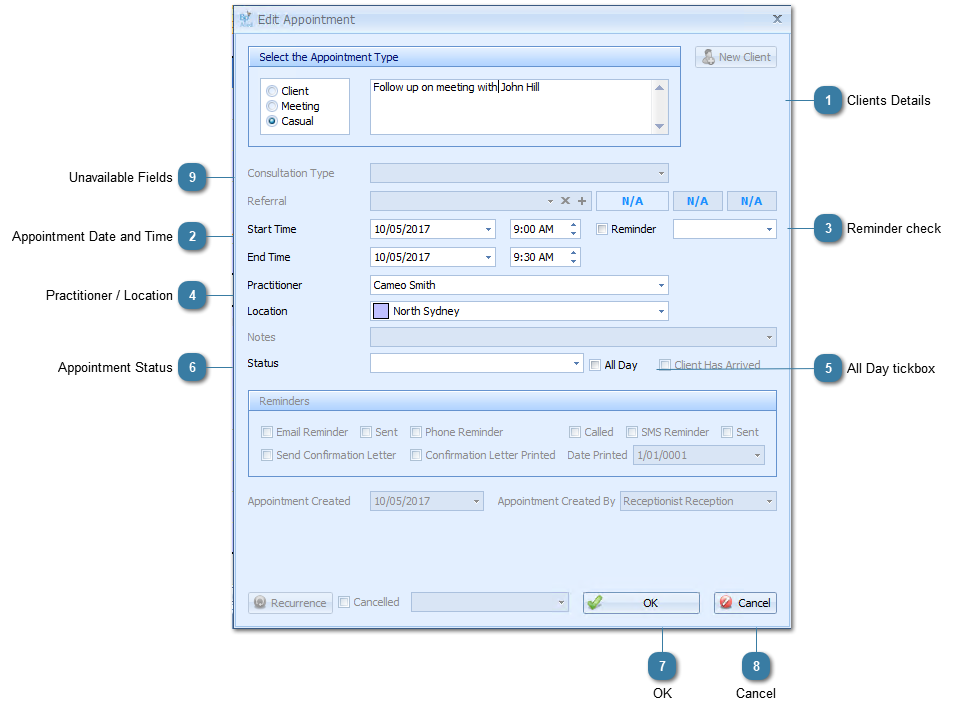Increase the Start Time 9:00 AM
957x717 pixels.
coord(573,225)
